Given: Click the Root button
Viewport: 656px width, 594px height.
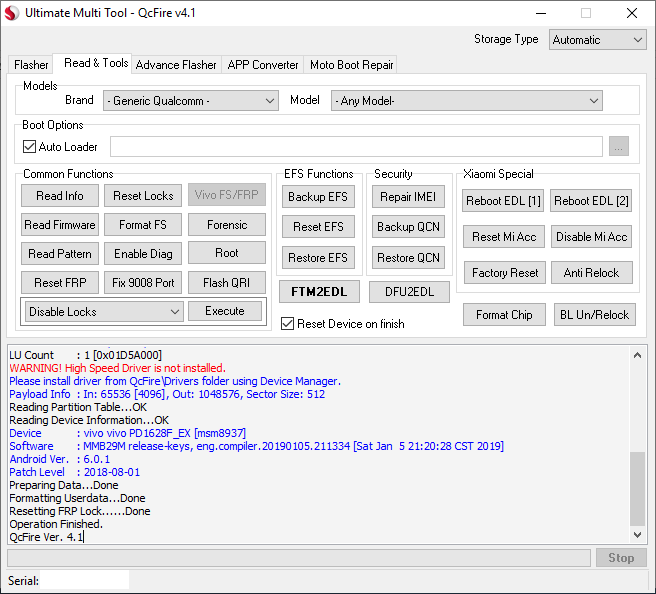Looking at the screenshot, I should (x=227, y=253).
